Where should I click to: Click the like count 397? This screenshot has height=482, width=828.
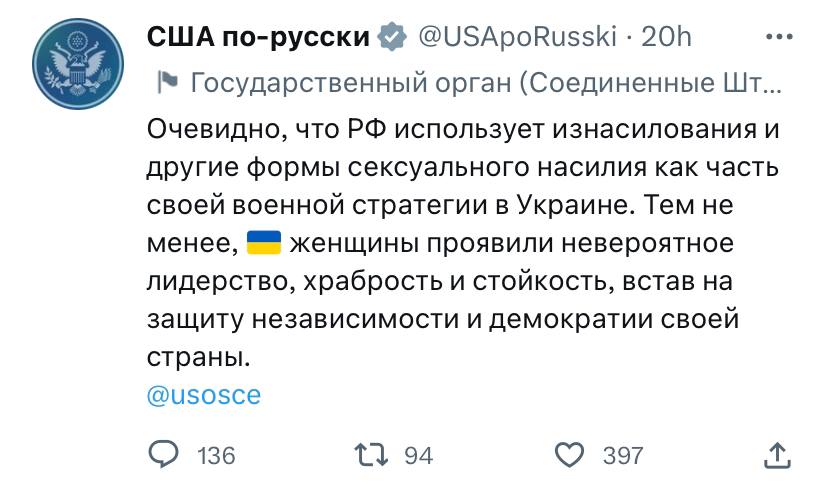click(x=623, y=456)
